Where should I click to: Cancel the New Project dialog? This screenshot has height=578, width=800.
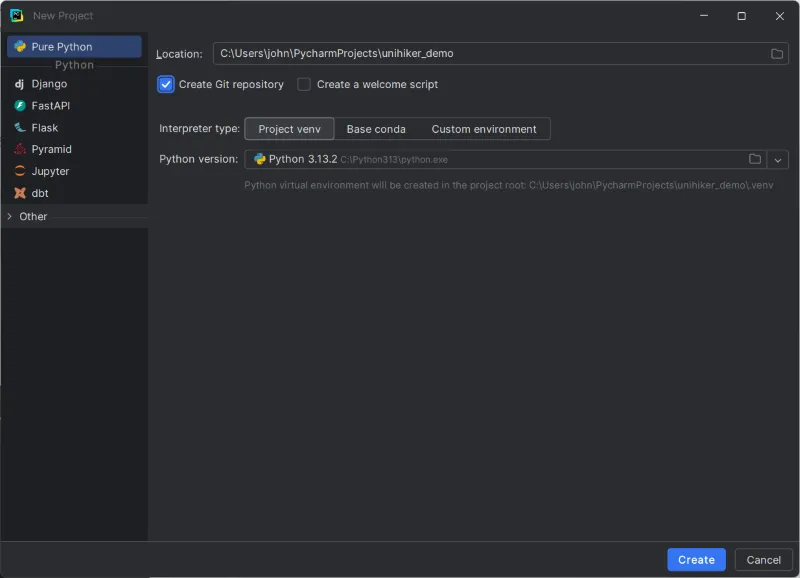[763, 560]
